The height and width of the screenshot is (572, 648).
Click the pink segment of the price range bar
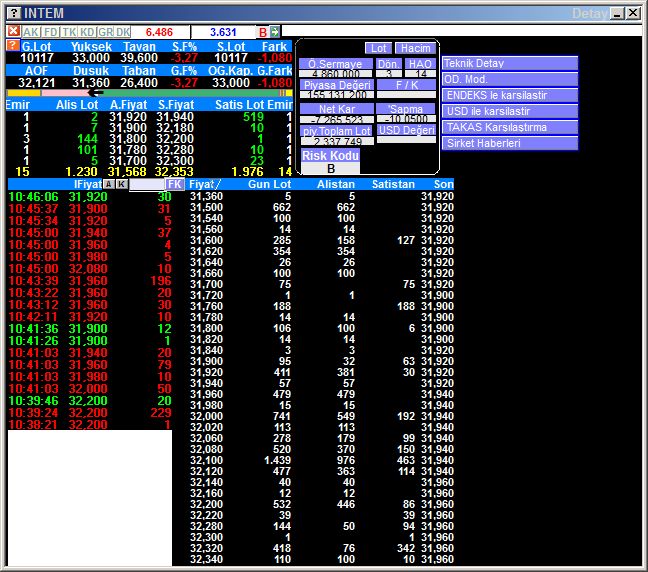click(x=65, y=93)
